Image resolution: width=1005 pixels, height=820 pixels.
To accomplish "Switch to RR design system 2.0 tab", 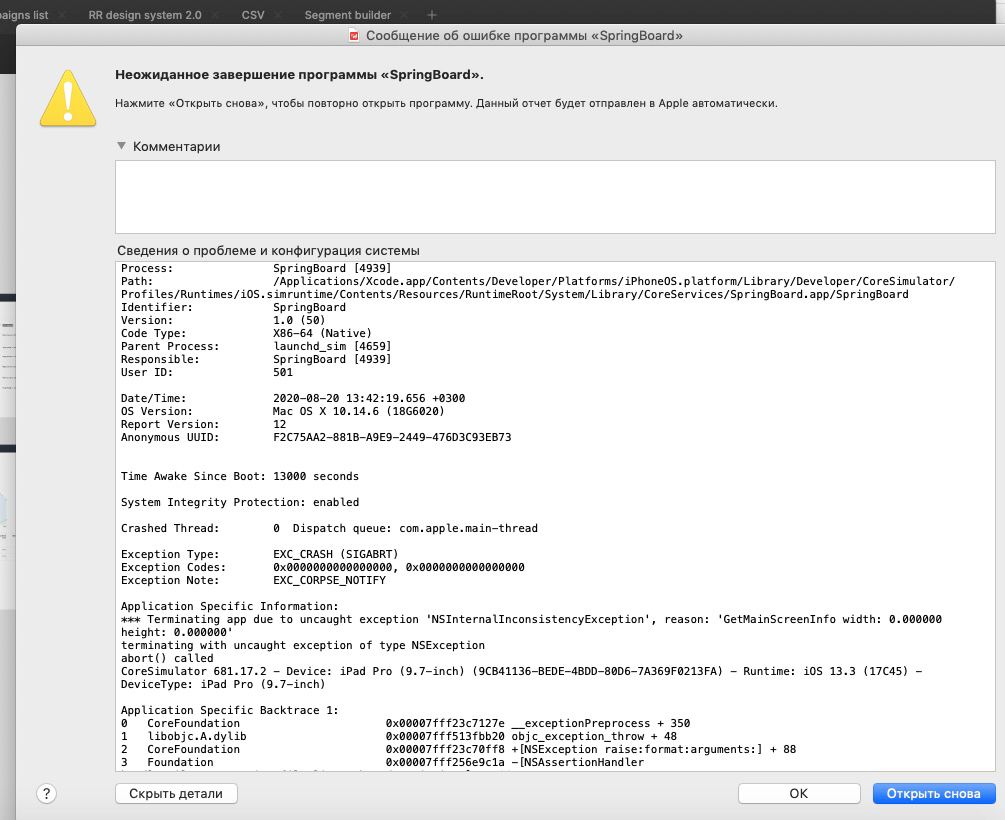I will pyautogui.click(x=145, y=15).
